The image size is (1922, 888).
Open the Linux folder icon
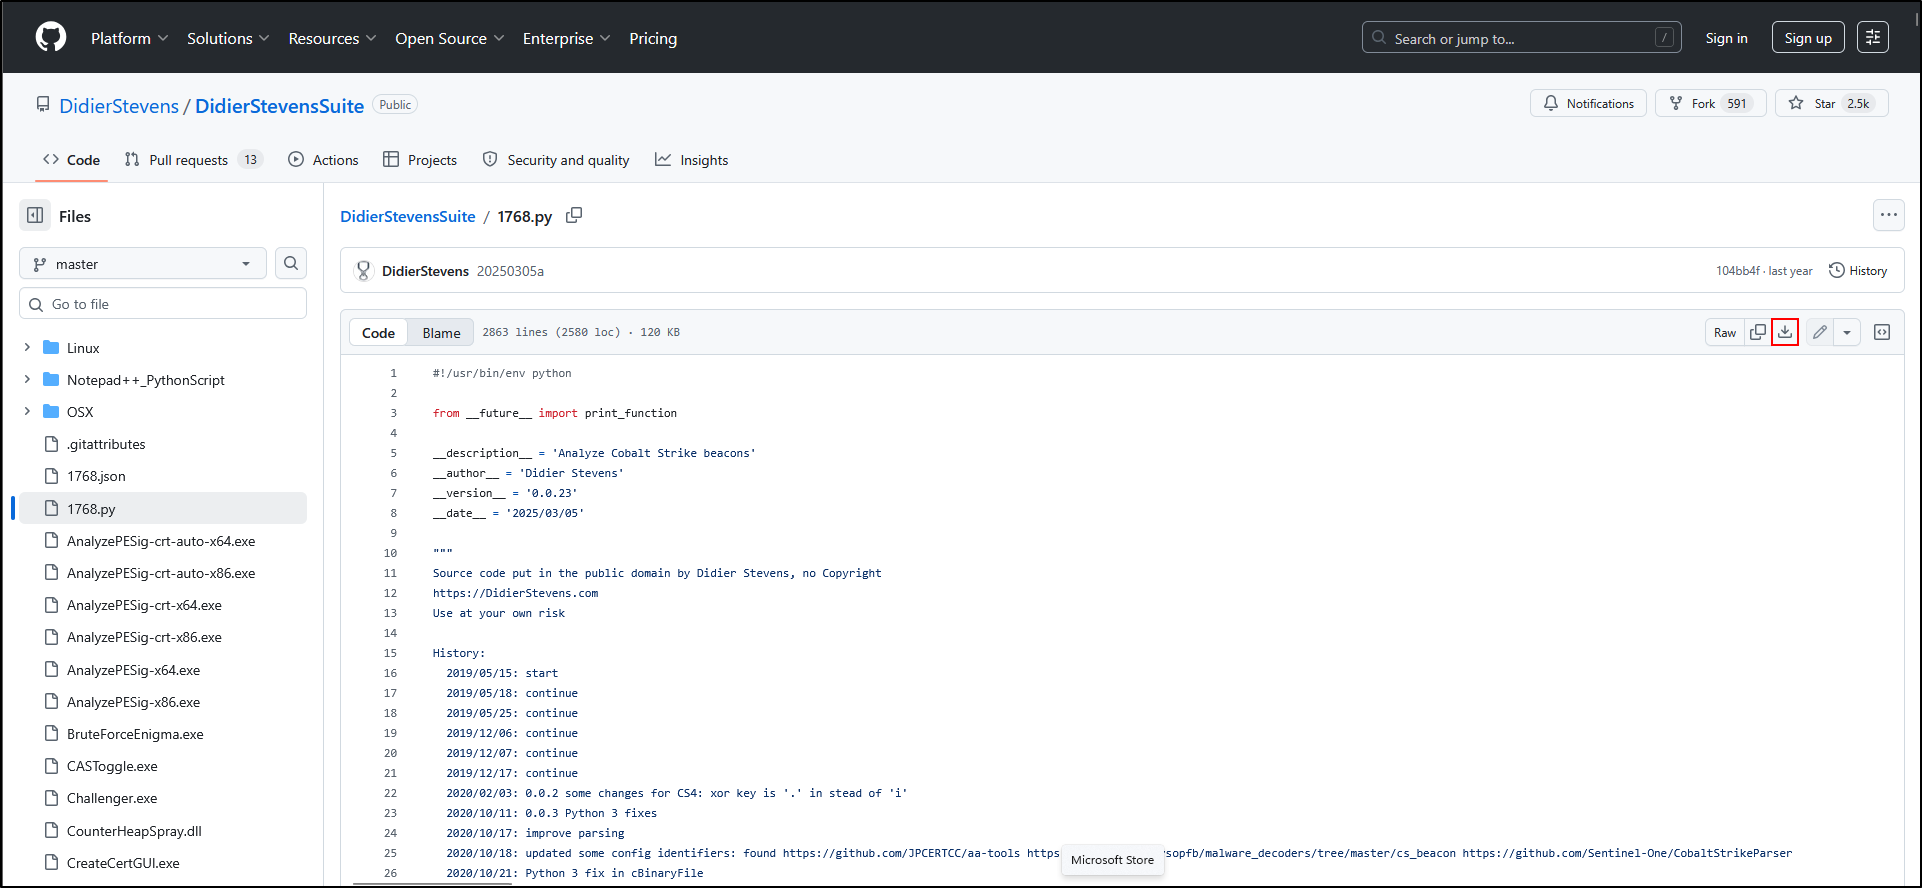click(x=52, y=348)
